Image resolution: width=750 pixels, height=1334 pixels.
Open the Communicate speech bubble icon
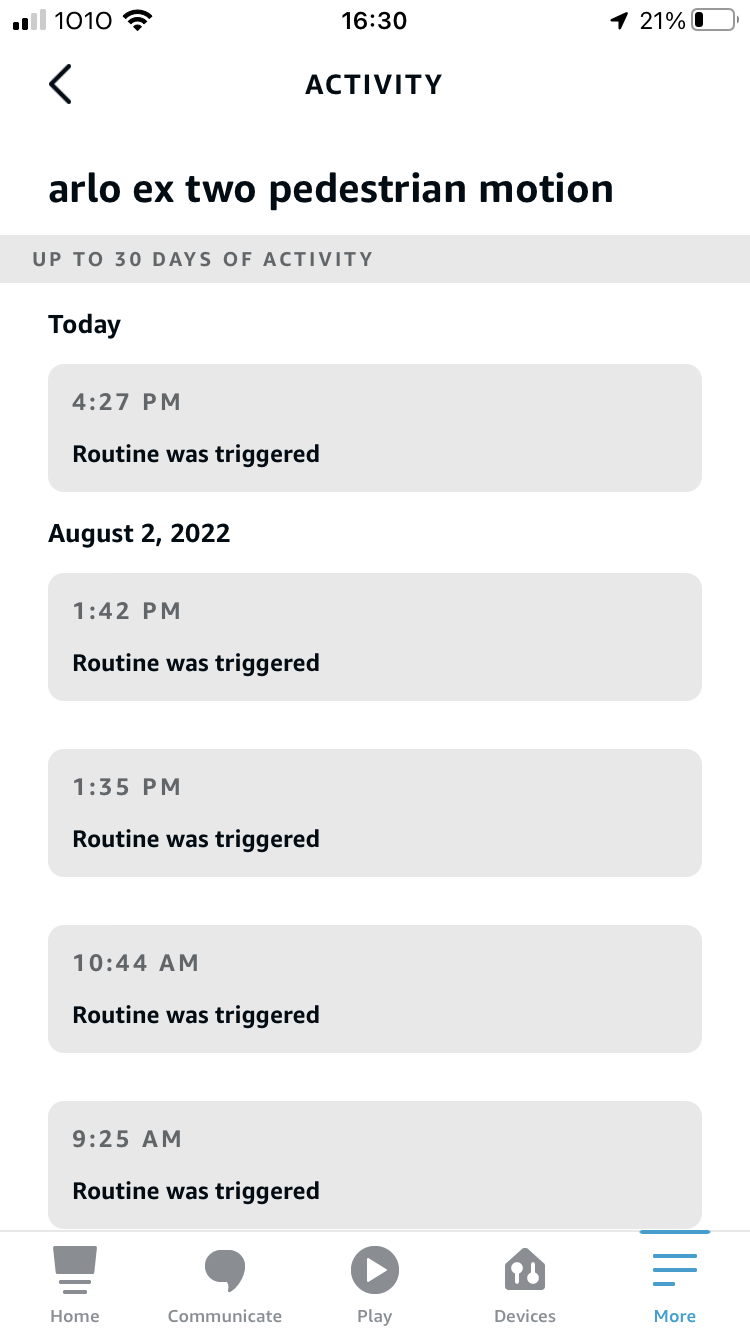[224, 1270]
